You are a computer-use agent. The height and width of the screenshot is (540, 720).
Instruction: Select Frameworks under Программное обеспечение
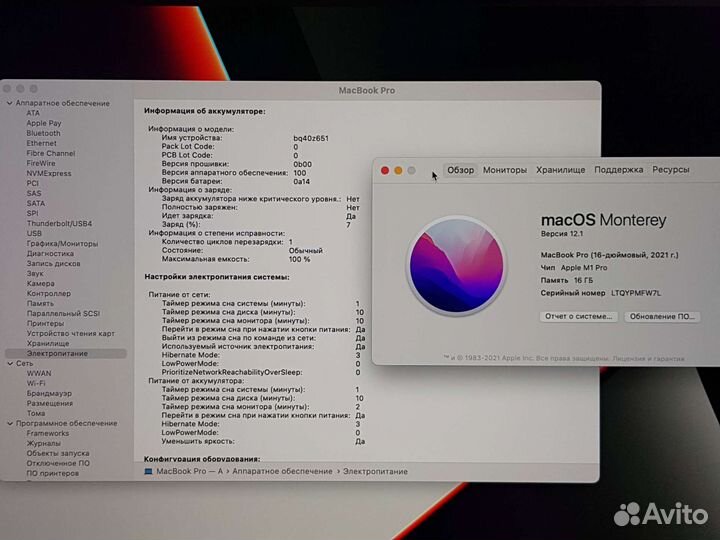click(x=48, y=433)
